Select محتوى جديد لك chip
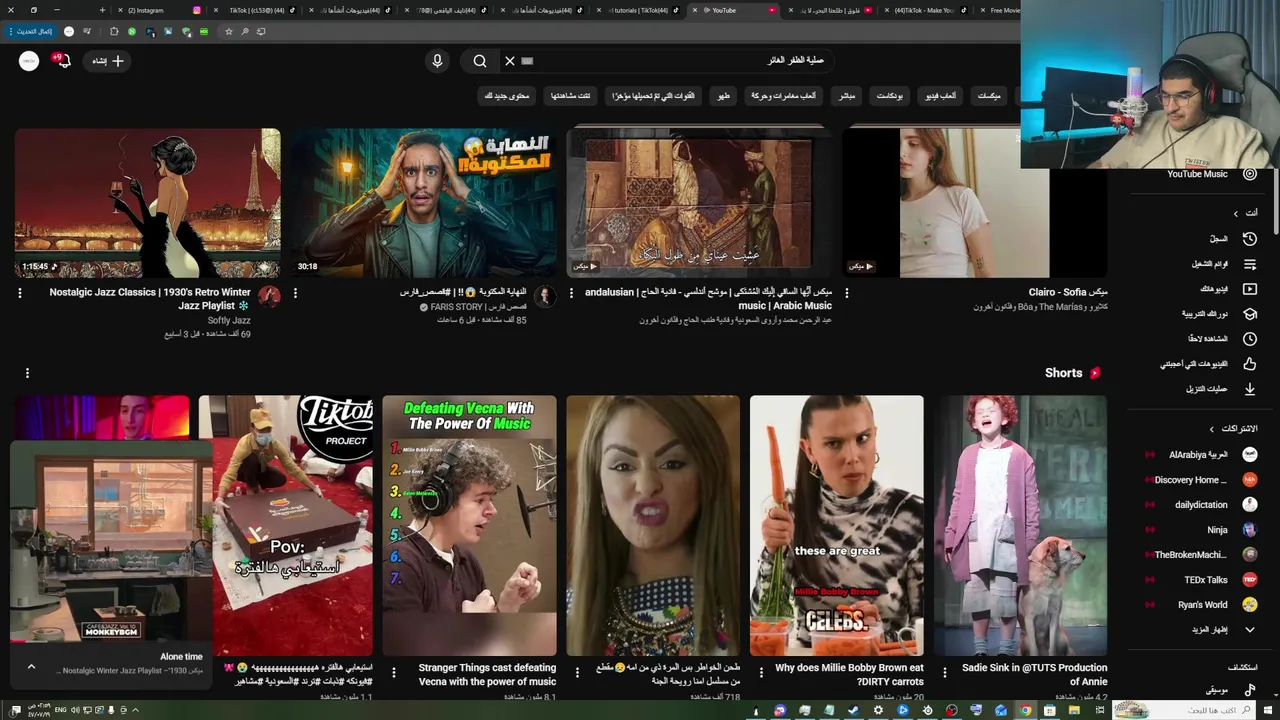 (x=507, y=96)
